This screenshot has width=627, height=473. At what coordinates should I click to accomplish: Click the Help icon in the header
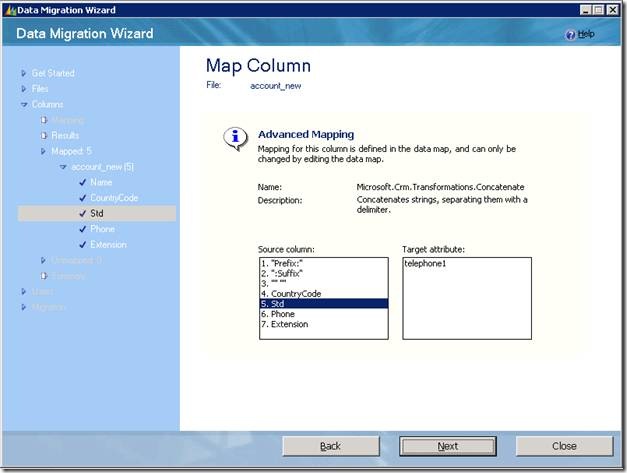click(x=570, y=35)
